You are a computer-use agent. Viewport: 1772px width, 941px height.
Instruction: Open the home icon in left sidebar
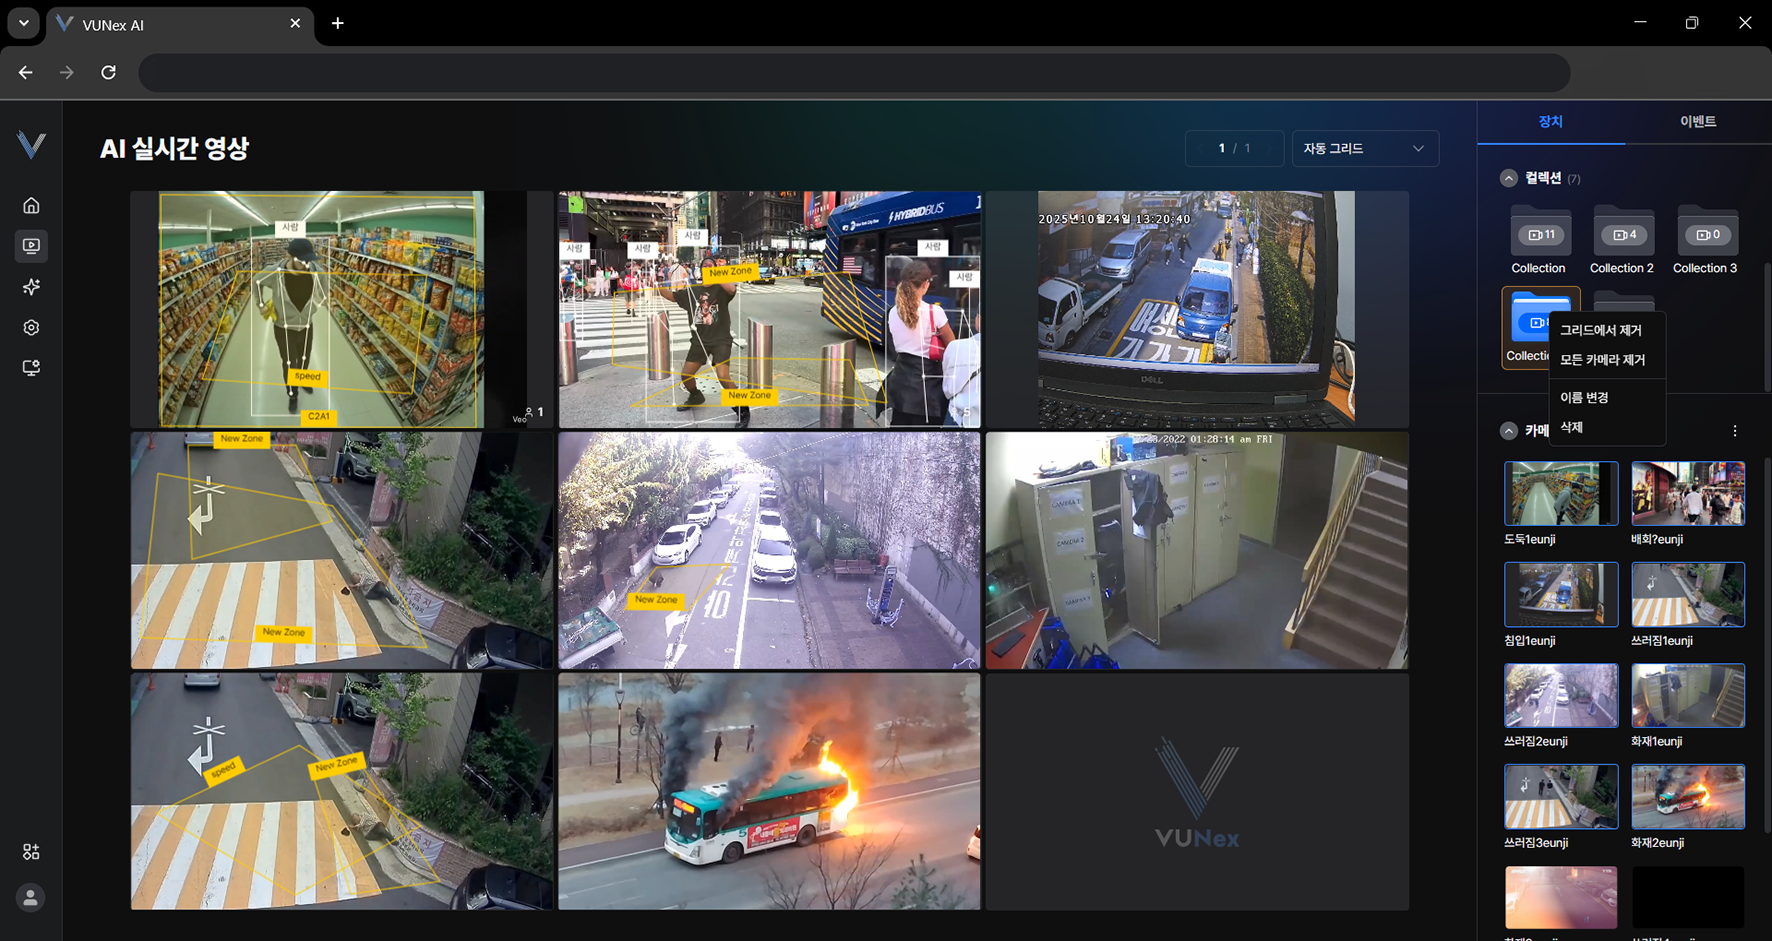(31, 206)
